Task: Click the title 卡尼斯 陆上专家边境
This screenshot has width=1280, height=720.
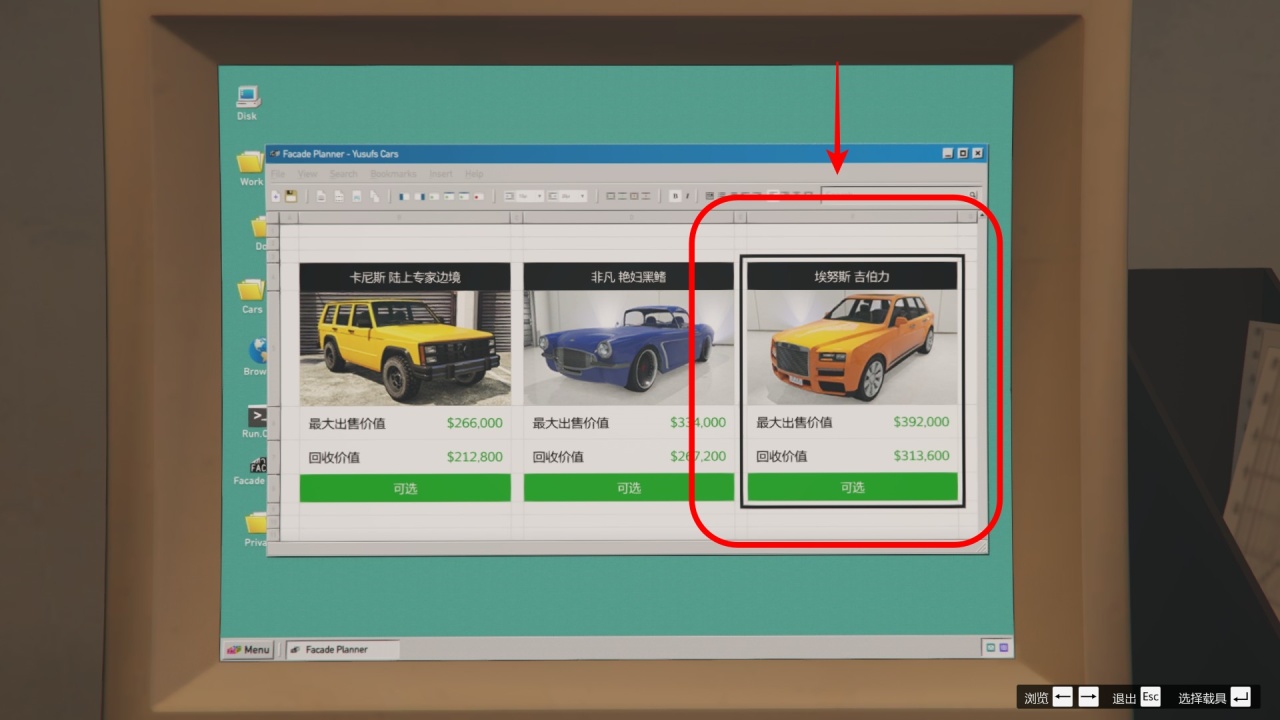Action: [x=405, y=277]
